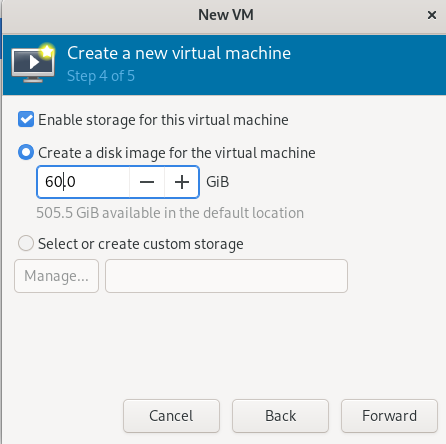This screenshot has height=444, width=446.
Task: Increase disk size with the plus button
Action: click(x=182, y=182)
